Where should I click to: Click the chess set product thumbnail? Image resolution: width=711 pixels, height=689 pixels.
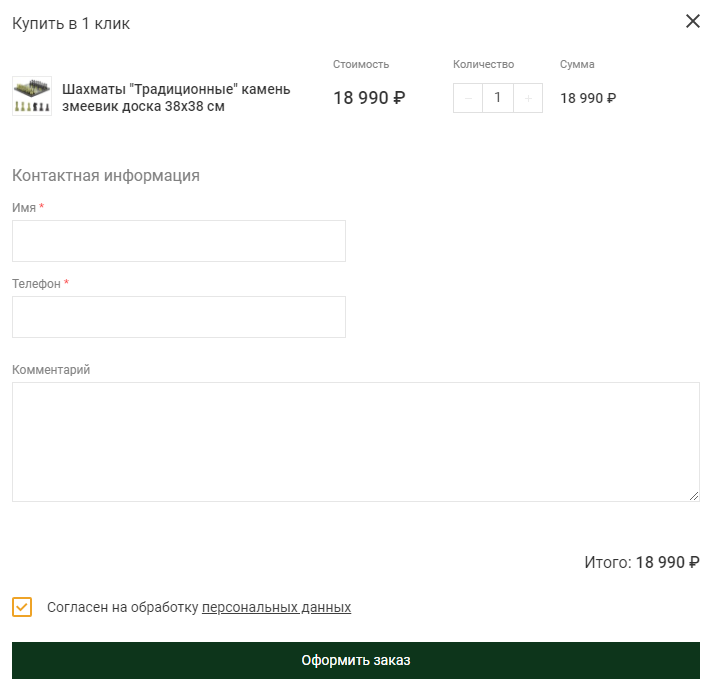point(32,97)
